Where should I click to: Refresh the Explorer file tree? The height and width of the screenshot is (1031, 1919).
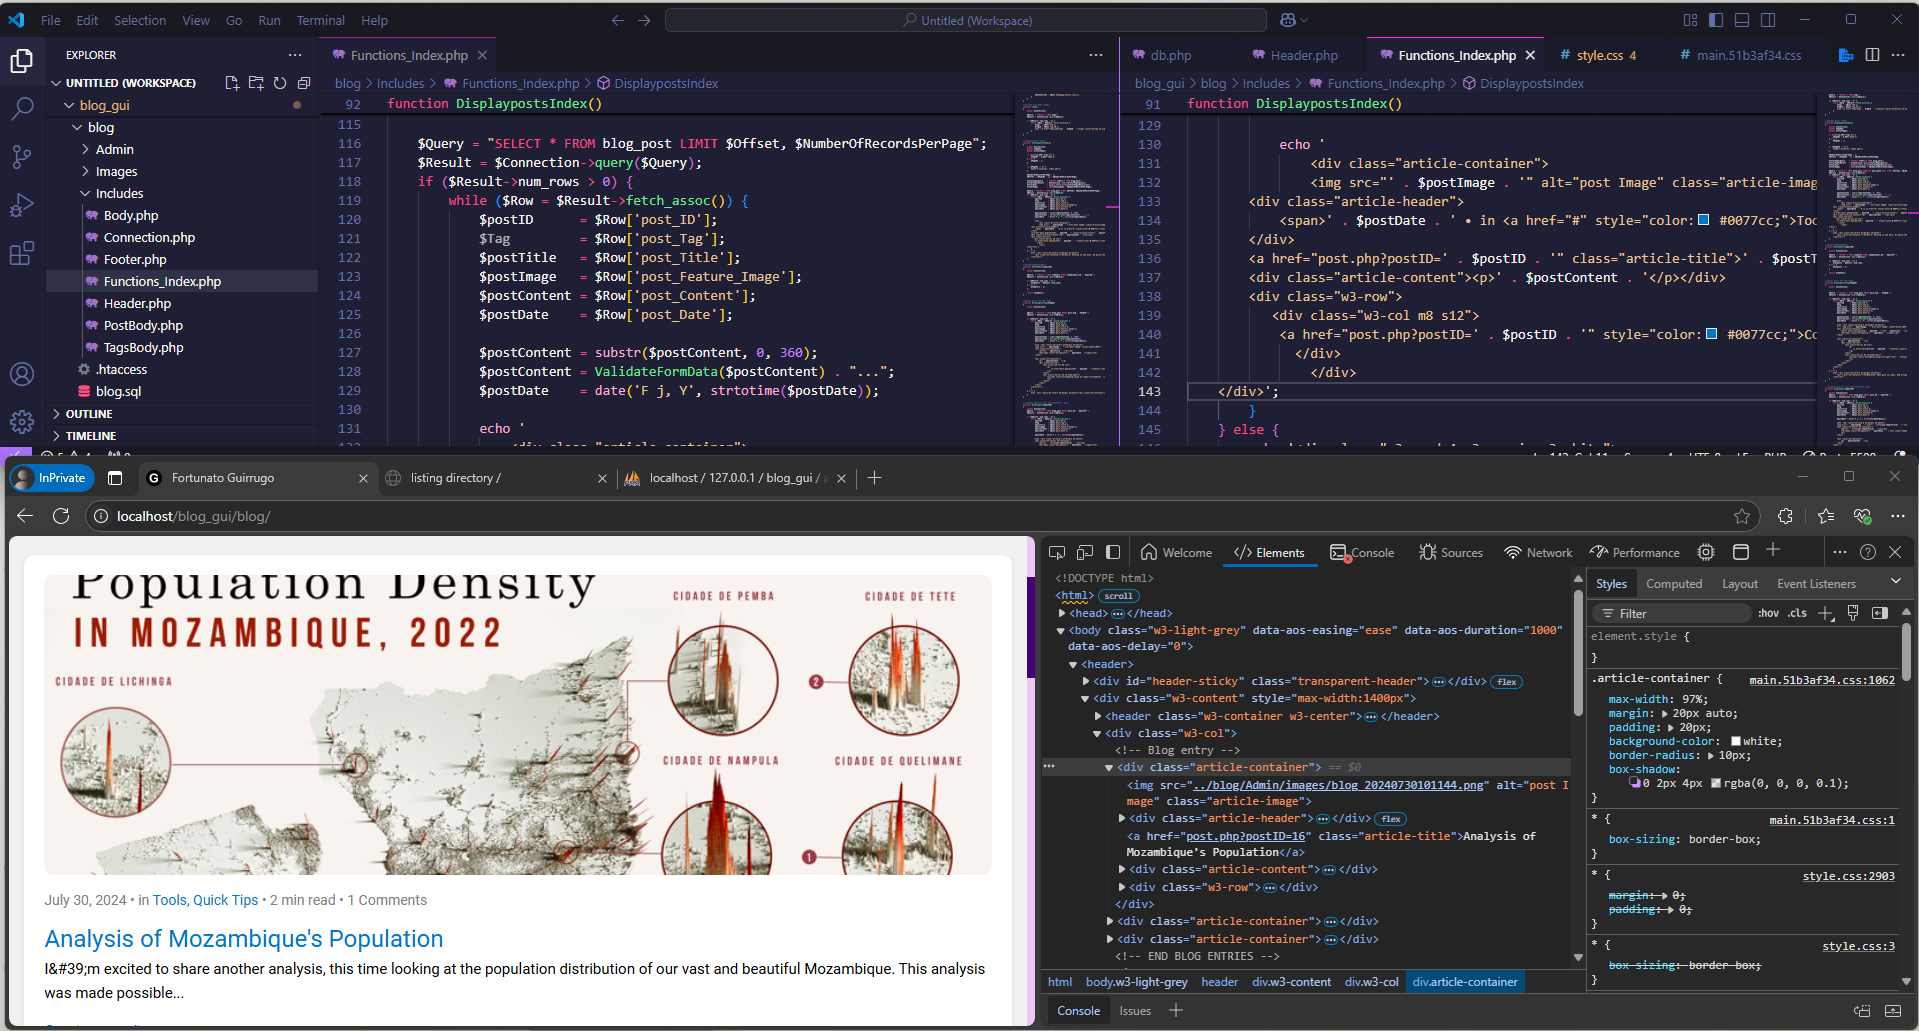coord(280,83)
